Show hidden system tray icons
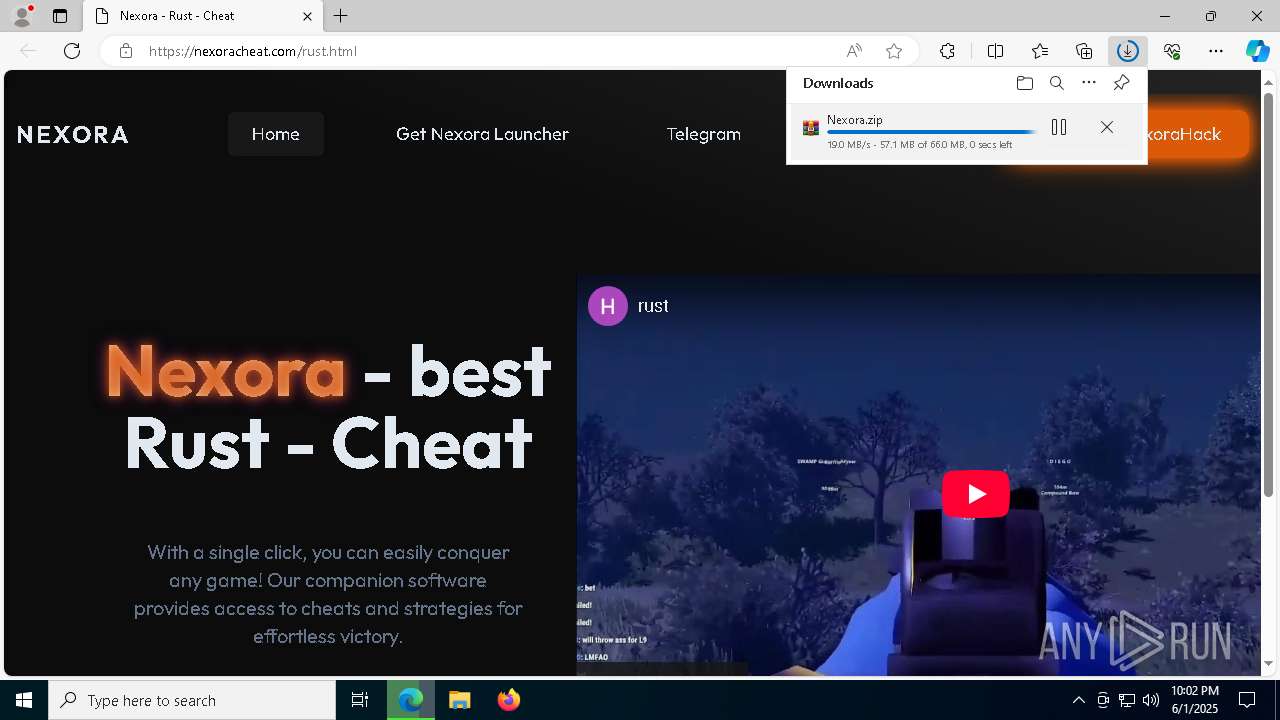Viewport: 1280px width, 720px height. (x=1079, y=700)
